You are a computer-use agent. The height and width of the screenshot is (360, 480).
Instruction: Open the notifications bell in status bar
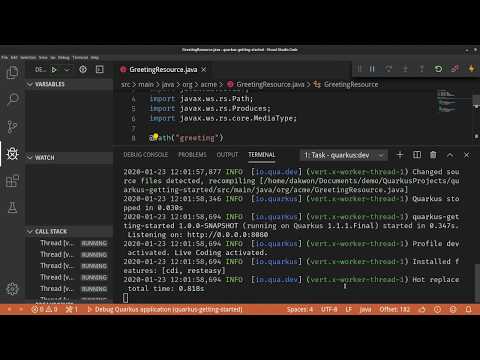tap(468, 309)
